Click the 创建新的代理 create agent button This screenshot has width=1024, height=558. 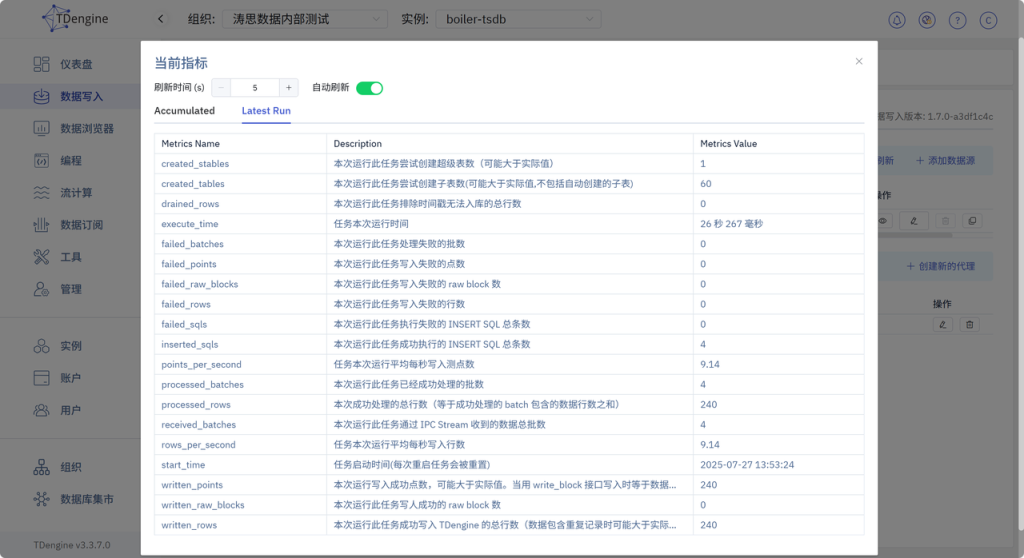pyautogui.click(x=940, y=266)
